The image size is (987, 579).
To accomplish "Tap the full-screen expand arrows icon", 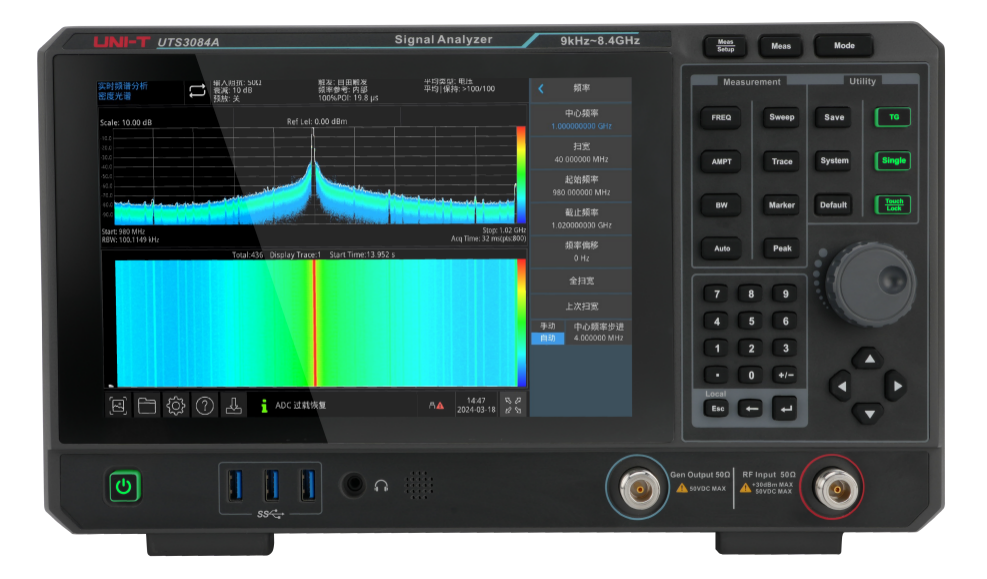I will (x=512, y=405).
